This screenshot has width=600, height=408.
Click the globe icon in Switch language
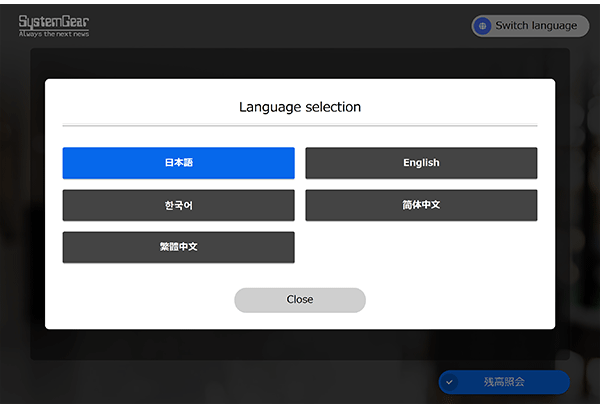coord(483,26)
